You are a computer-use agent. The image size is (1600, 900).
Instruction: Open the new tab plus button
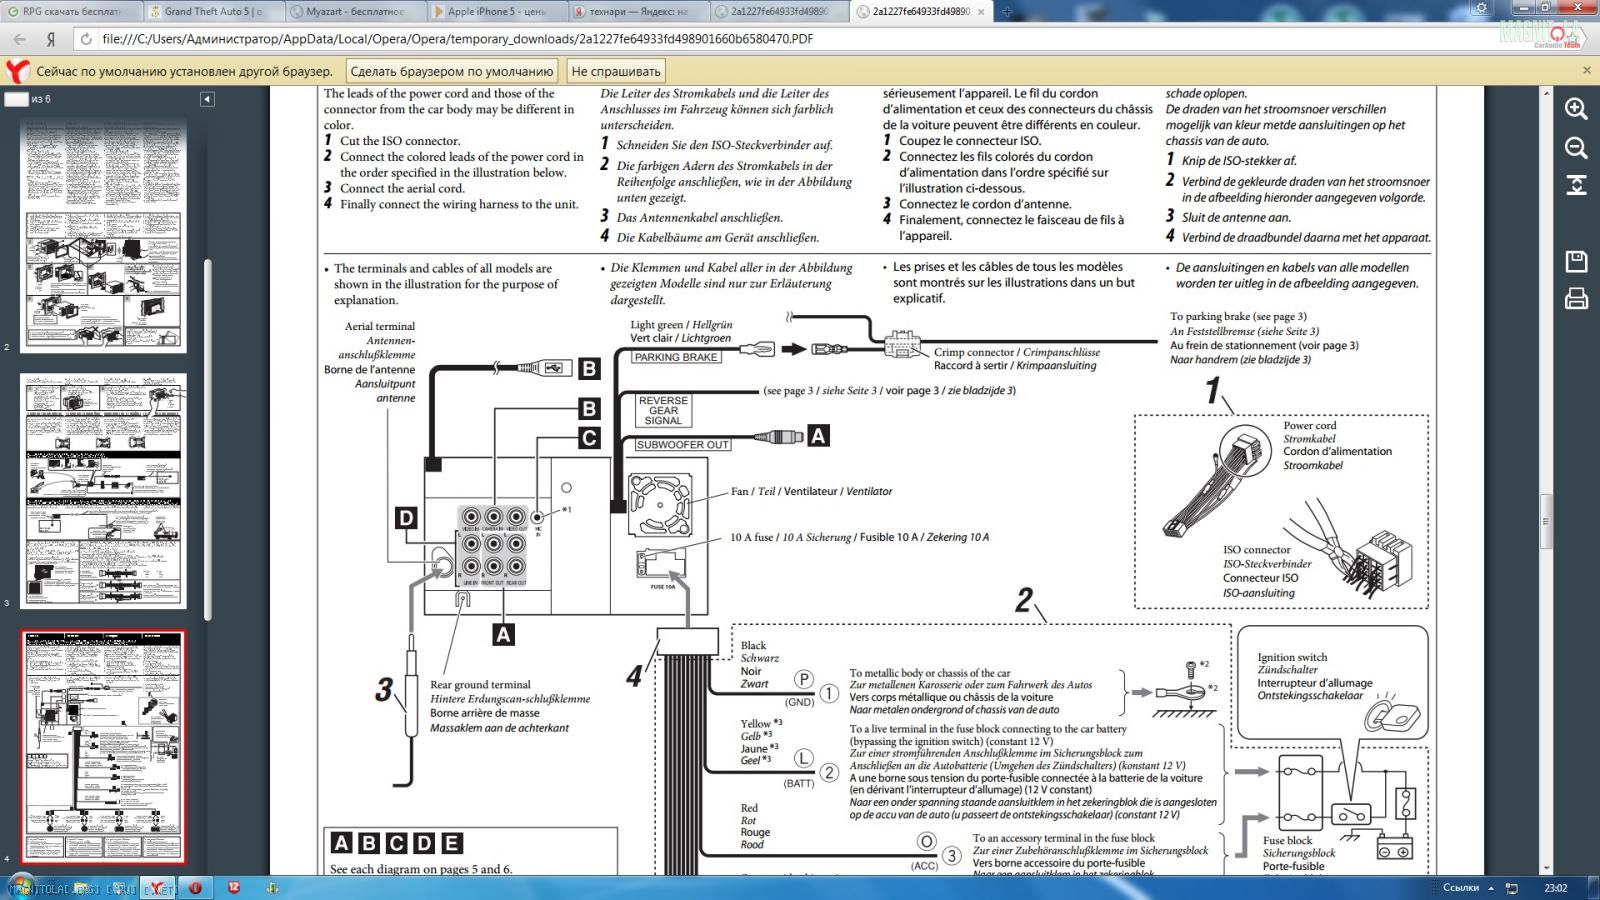pos(1007,12)
